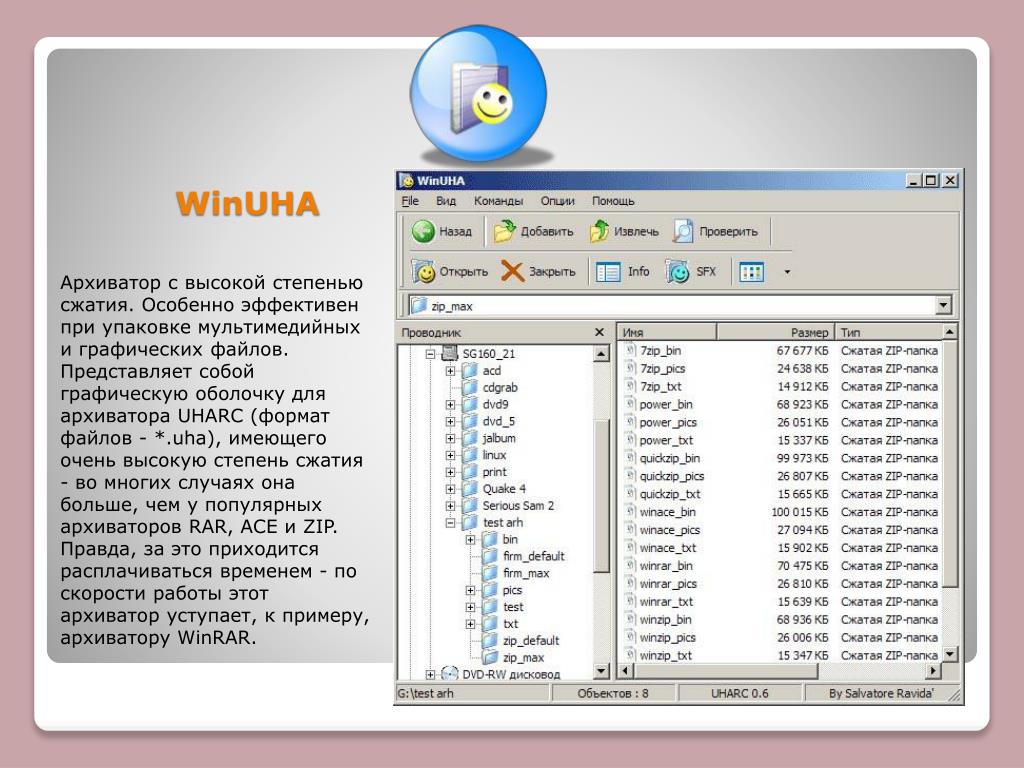1024x768 pixels.
Task: Click the Объектов : 8 status entry
Action: pos(613,694)
